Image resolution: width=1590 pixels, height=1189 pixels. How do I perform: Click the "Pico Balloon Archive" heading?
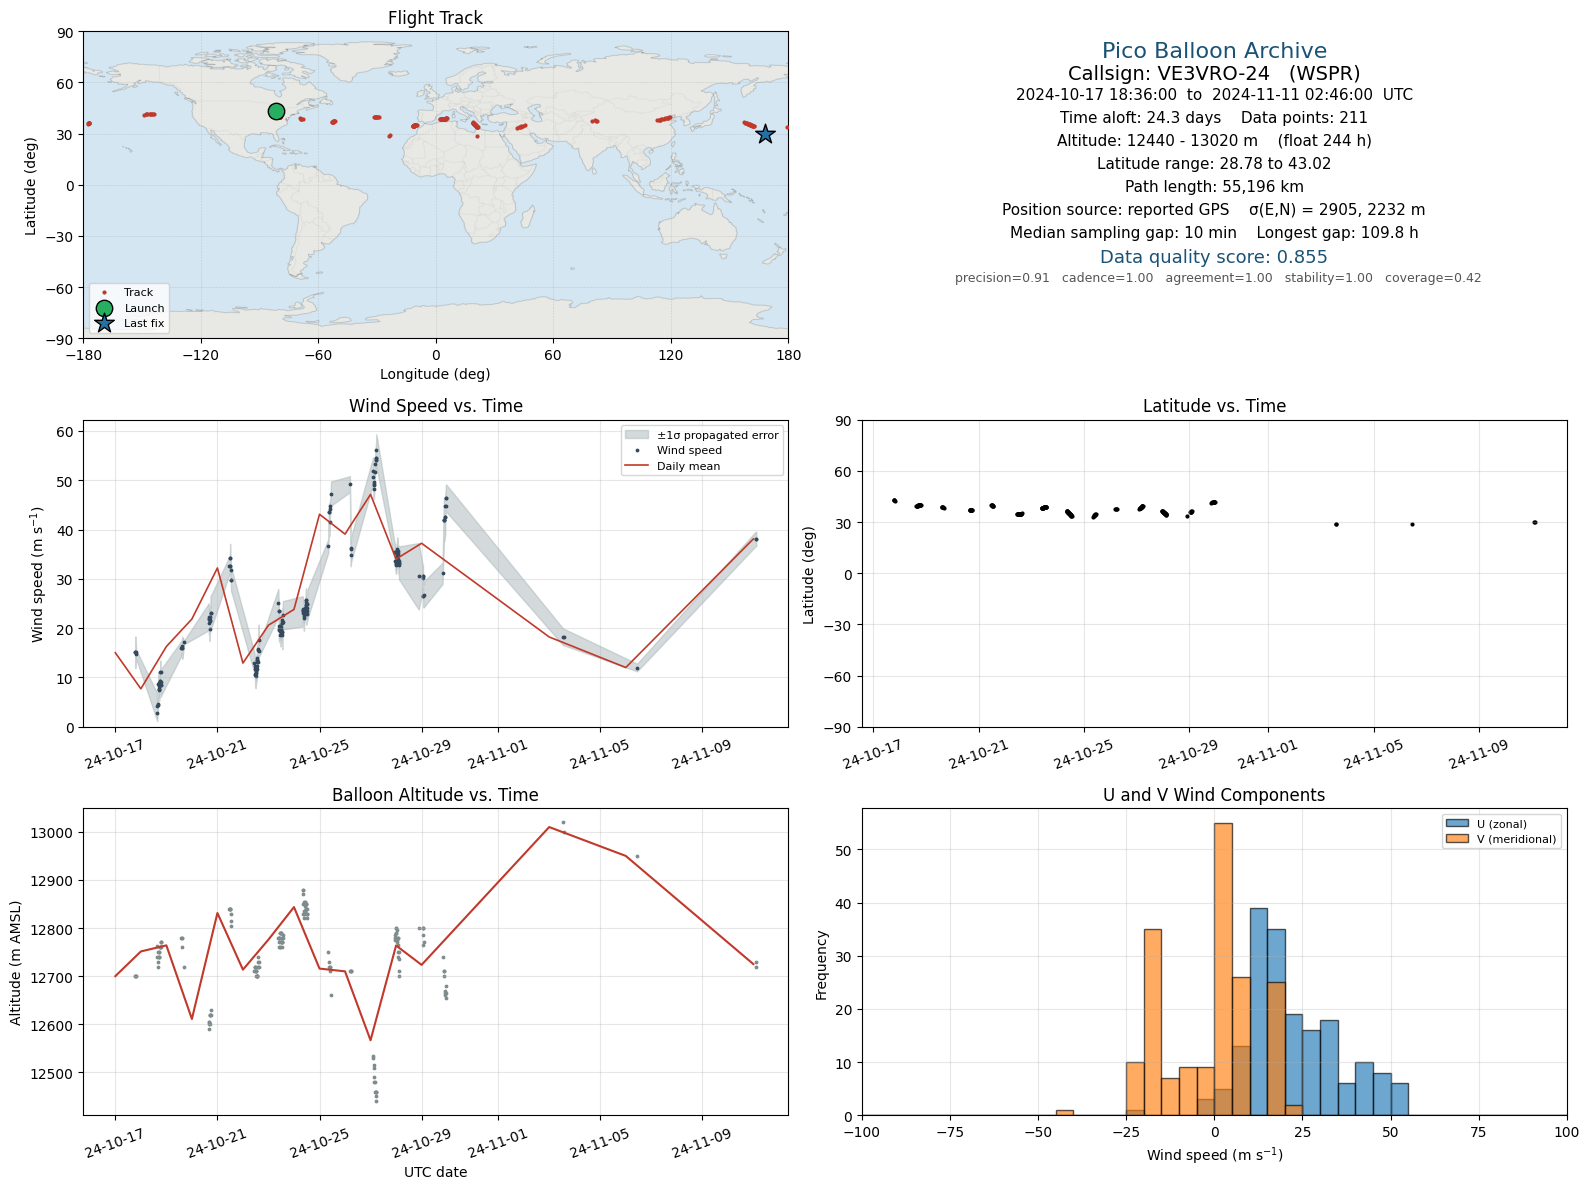(1214, 51)
